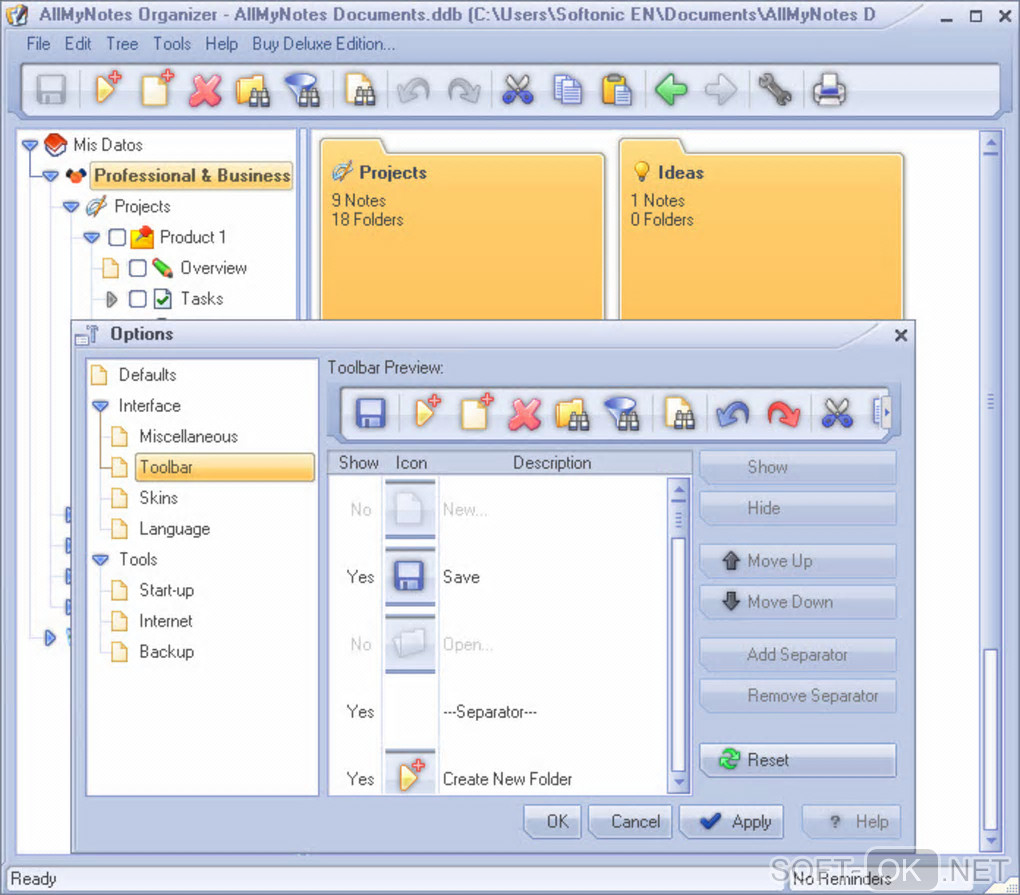This screenshot has width=1020, height=895.
Task: Collapse the Tools options group
Action: click(100, 559)
